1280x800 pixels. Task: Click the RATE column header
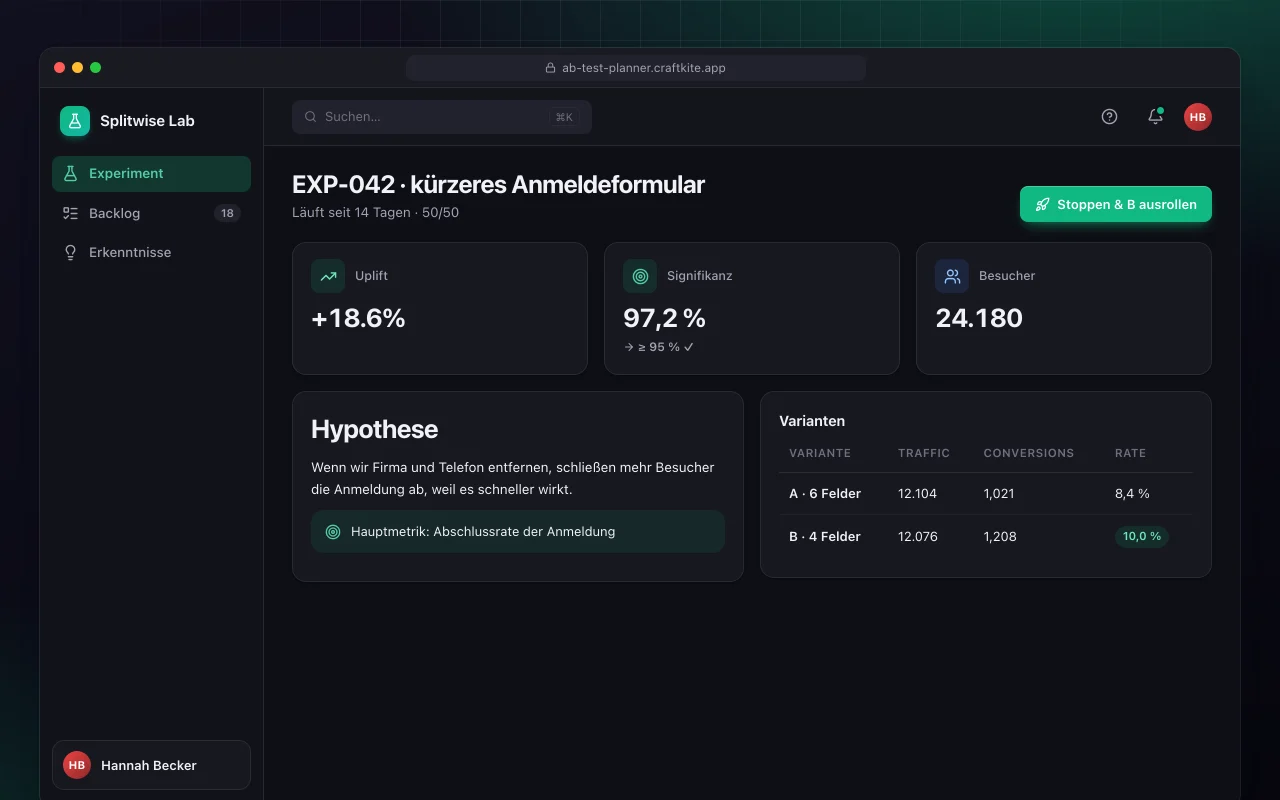tap(1131, 453)
